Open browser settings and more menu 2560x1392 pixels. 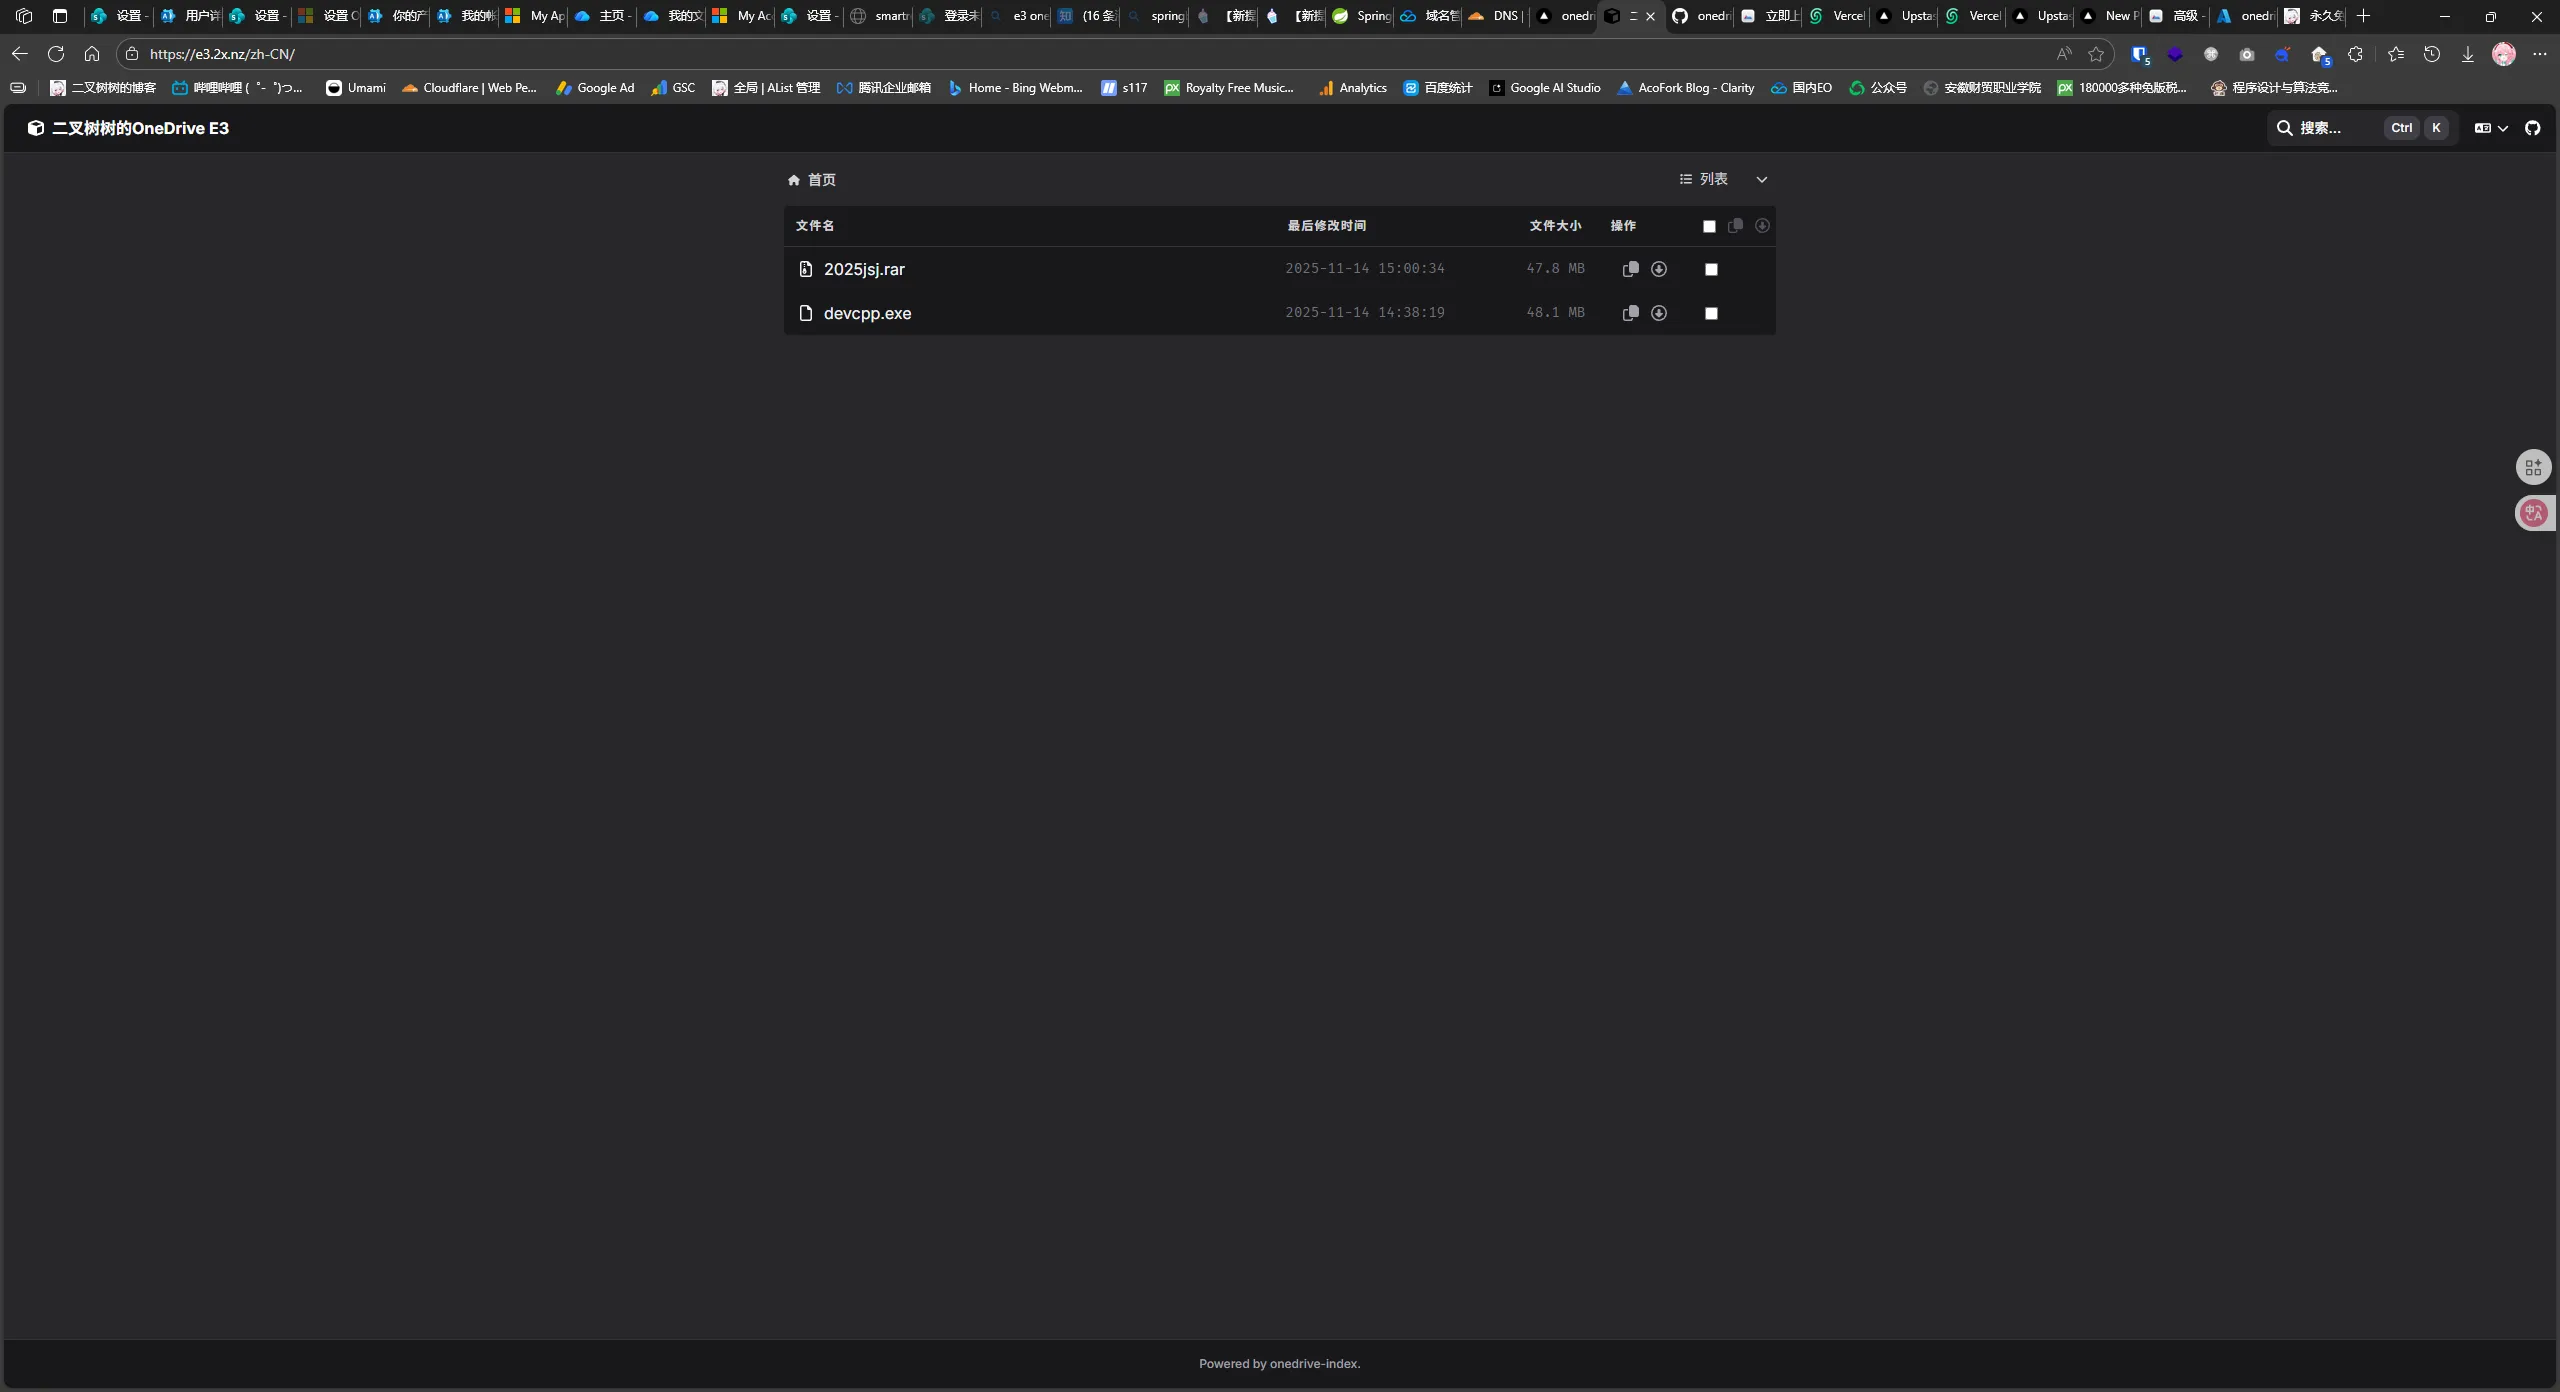(2539, 54)
